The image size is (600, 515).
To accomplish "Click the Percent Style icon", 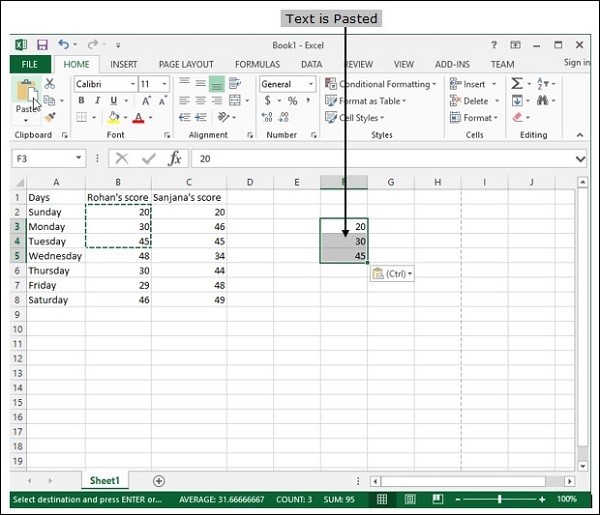I will tap(292, 101).
